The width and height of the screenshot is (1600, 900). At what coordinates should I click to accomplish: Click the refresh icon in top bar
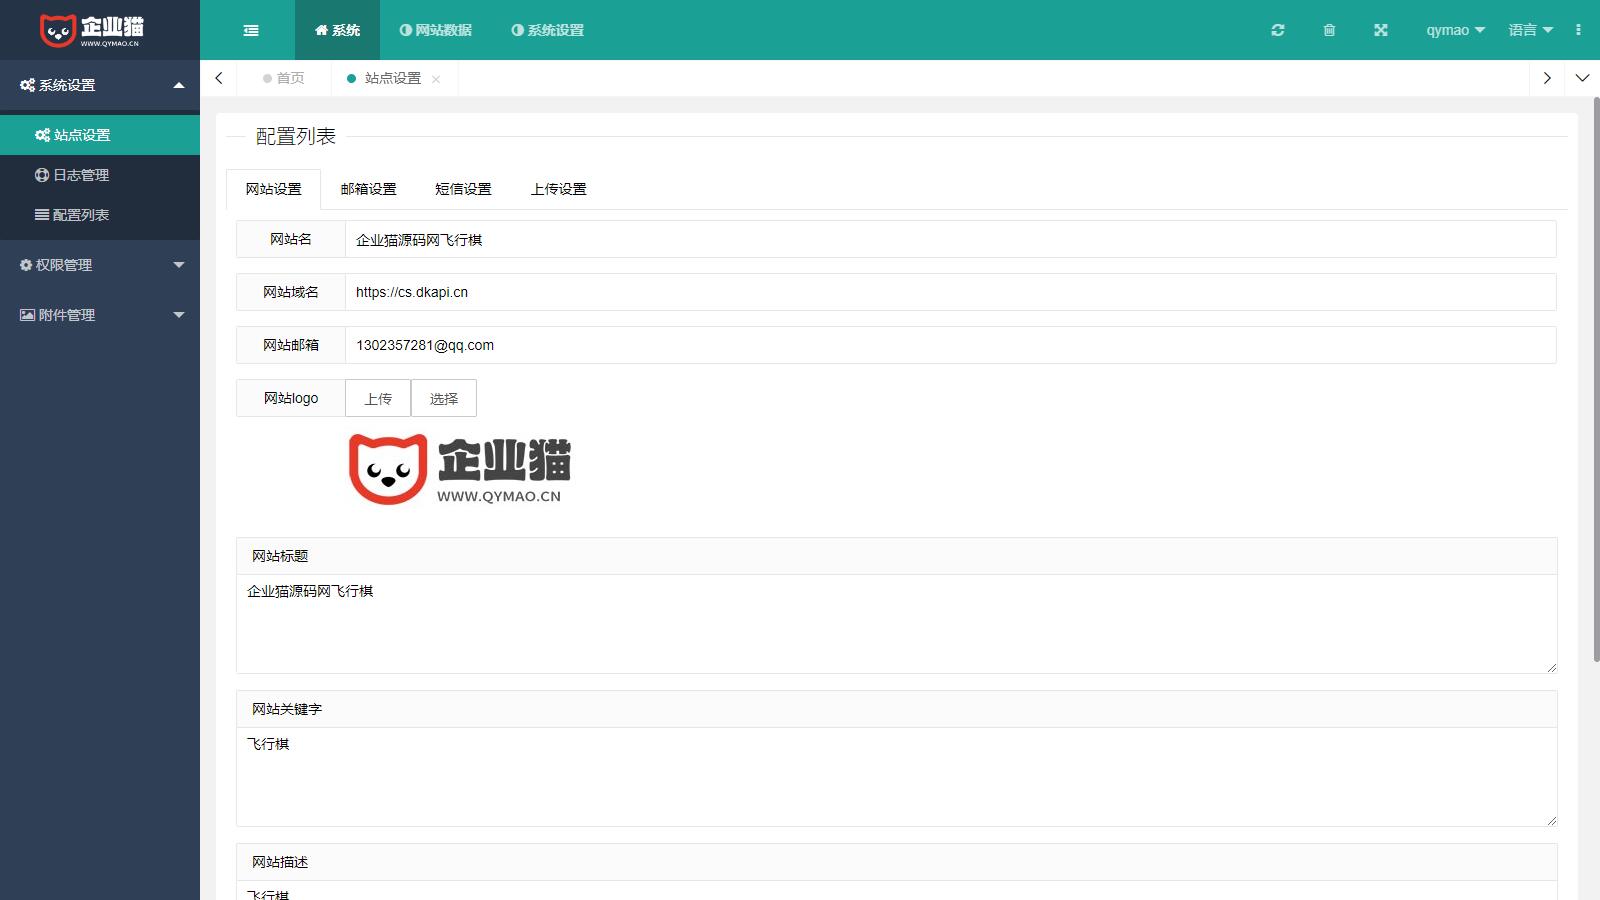[x=1277, y=30]
